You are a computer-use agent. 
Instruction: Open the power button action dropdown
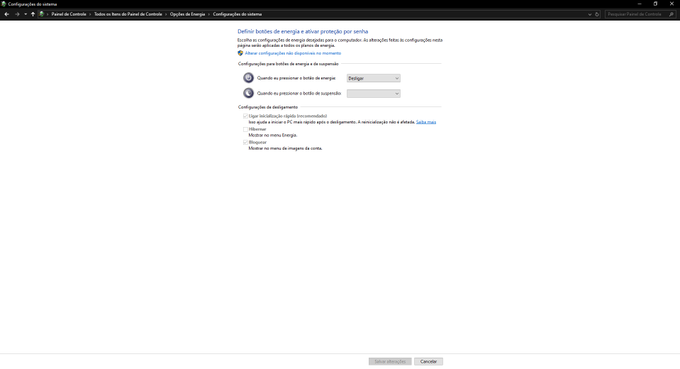pyautogui.click(x=373, y=78)
